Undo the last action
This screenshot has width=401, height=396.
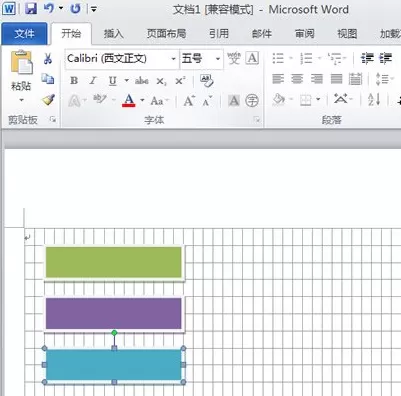49,8
